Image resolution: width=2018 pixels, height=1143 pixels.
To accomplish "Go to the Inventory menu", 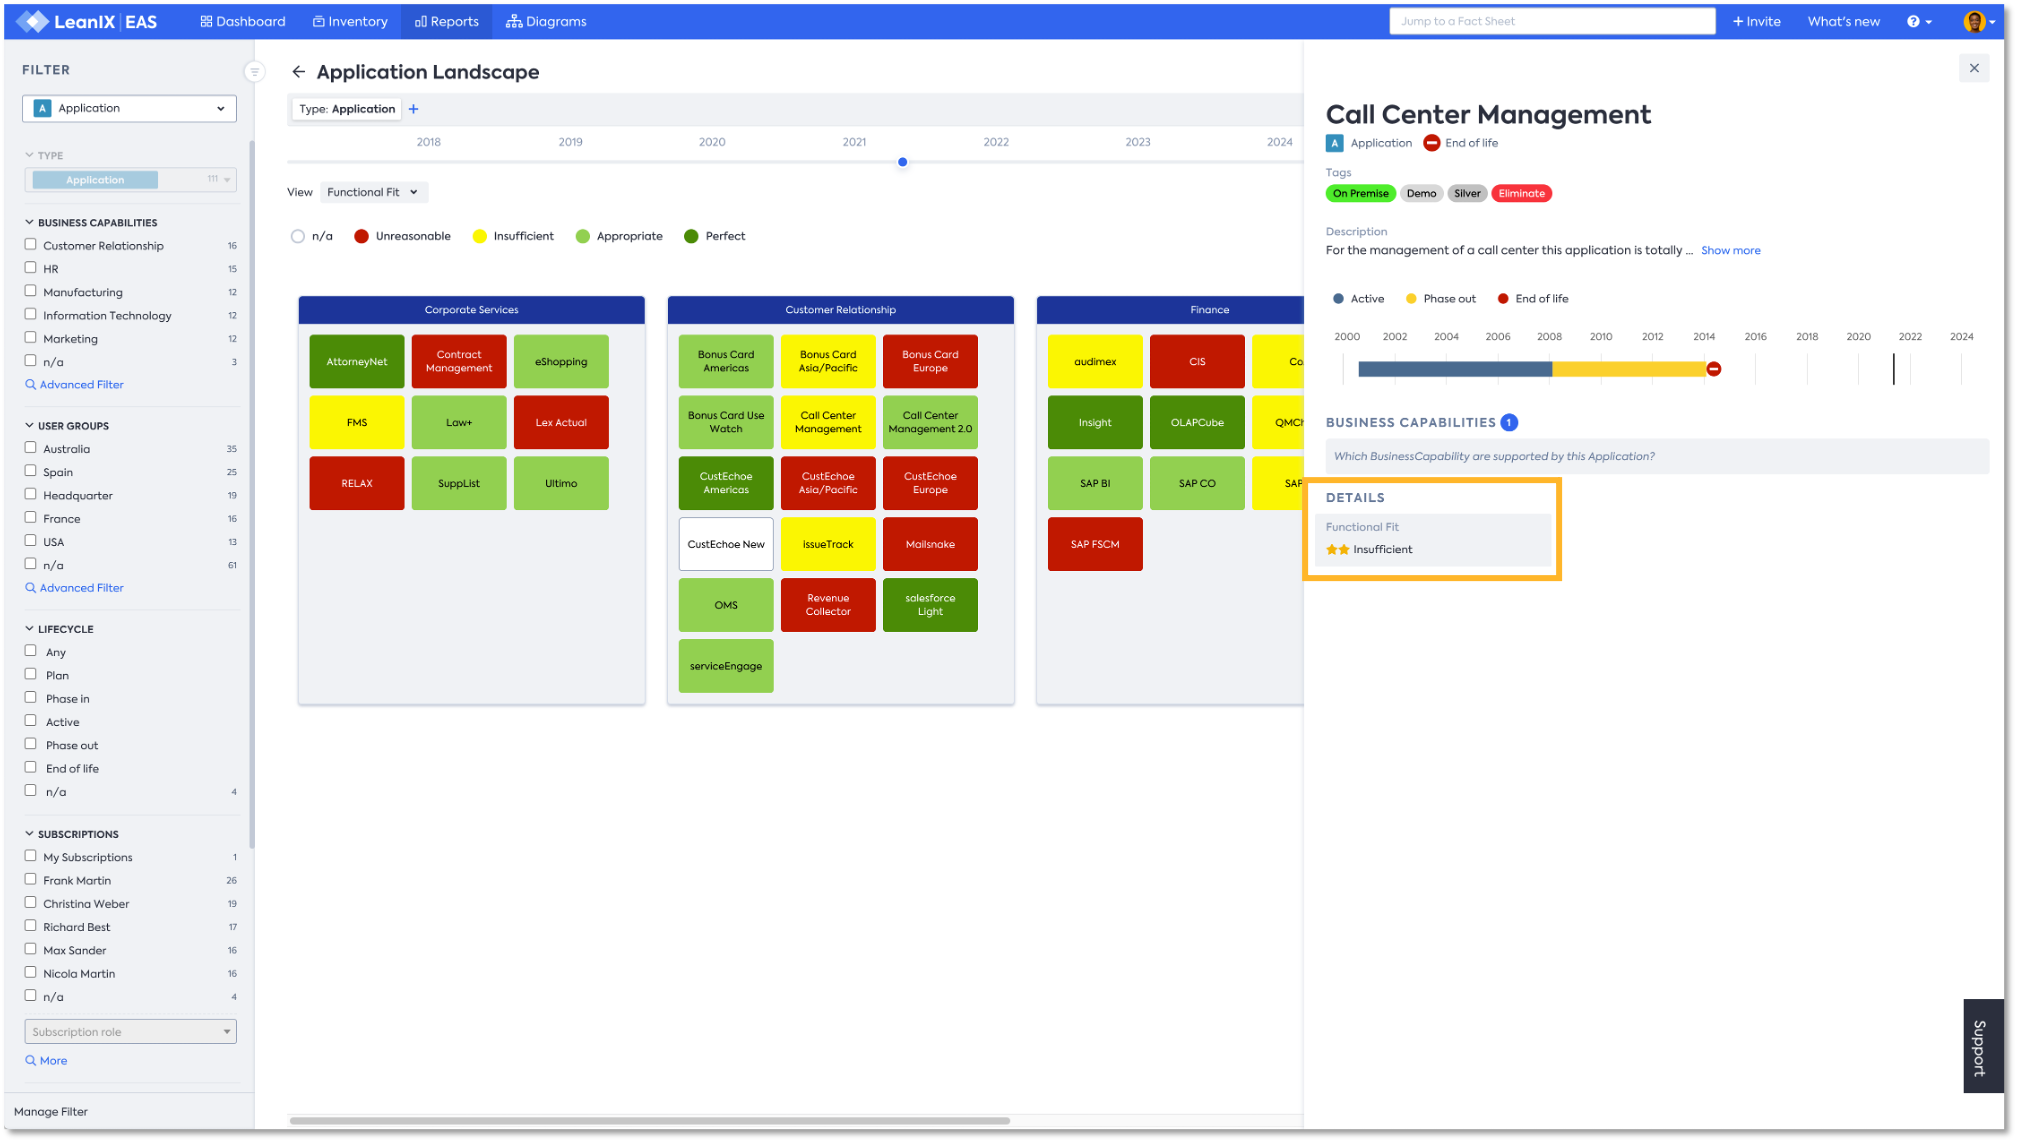I will point(350,21).
